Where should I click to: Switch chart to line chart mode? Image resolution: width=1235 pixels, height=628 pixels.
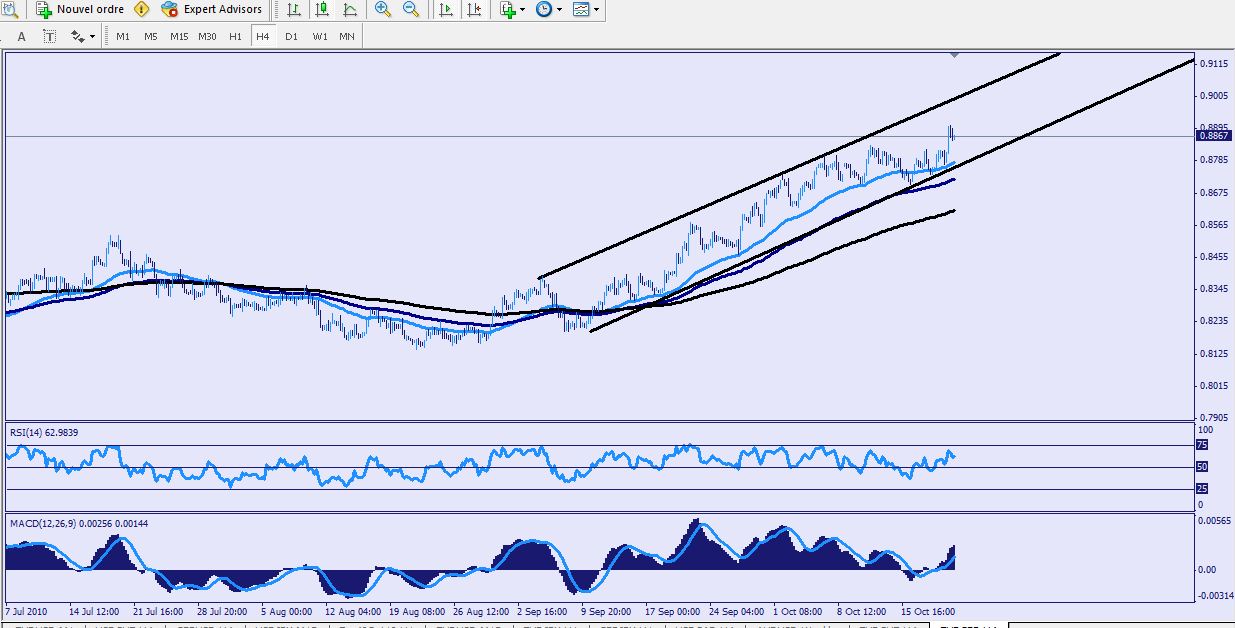[350, 9]
